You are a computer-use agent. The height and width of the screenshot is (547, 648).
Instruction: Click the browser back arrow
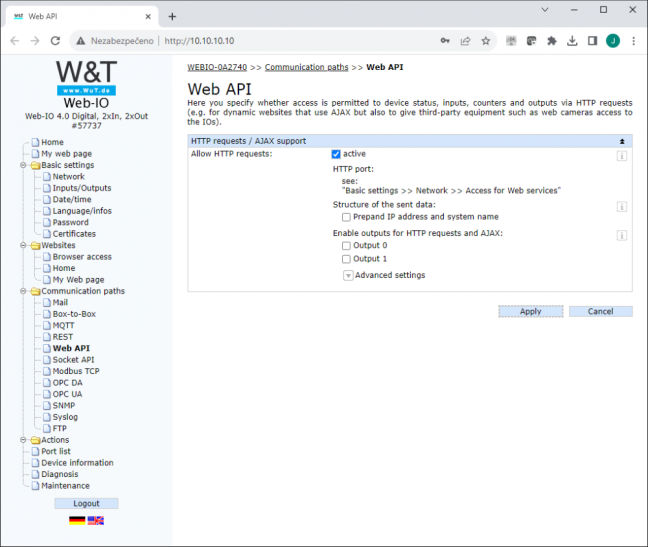coord(14,41)
